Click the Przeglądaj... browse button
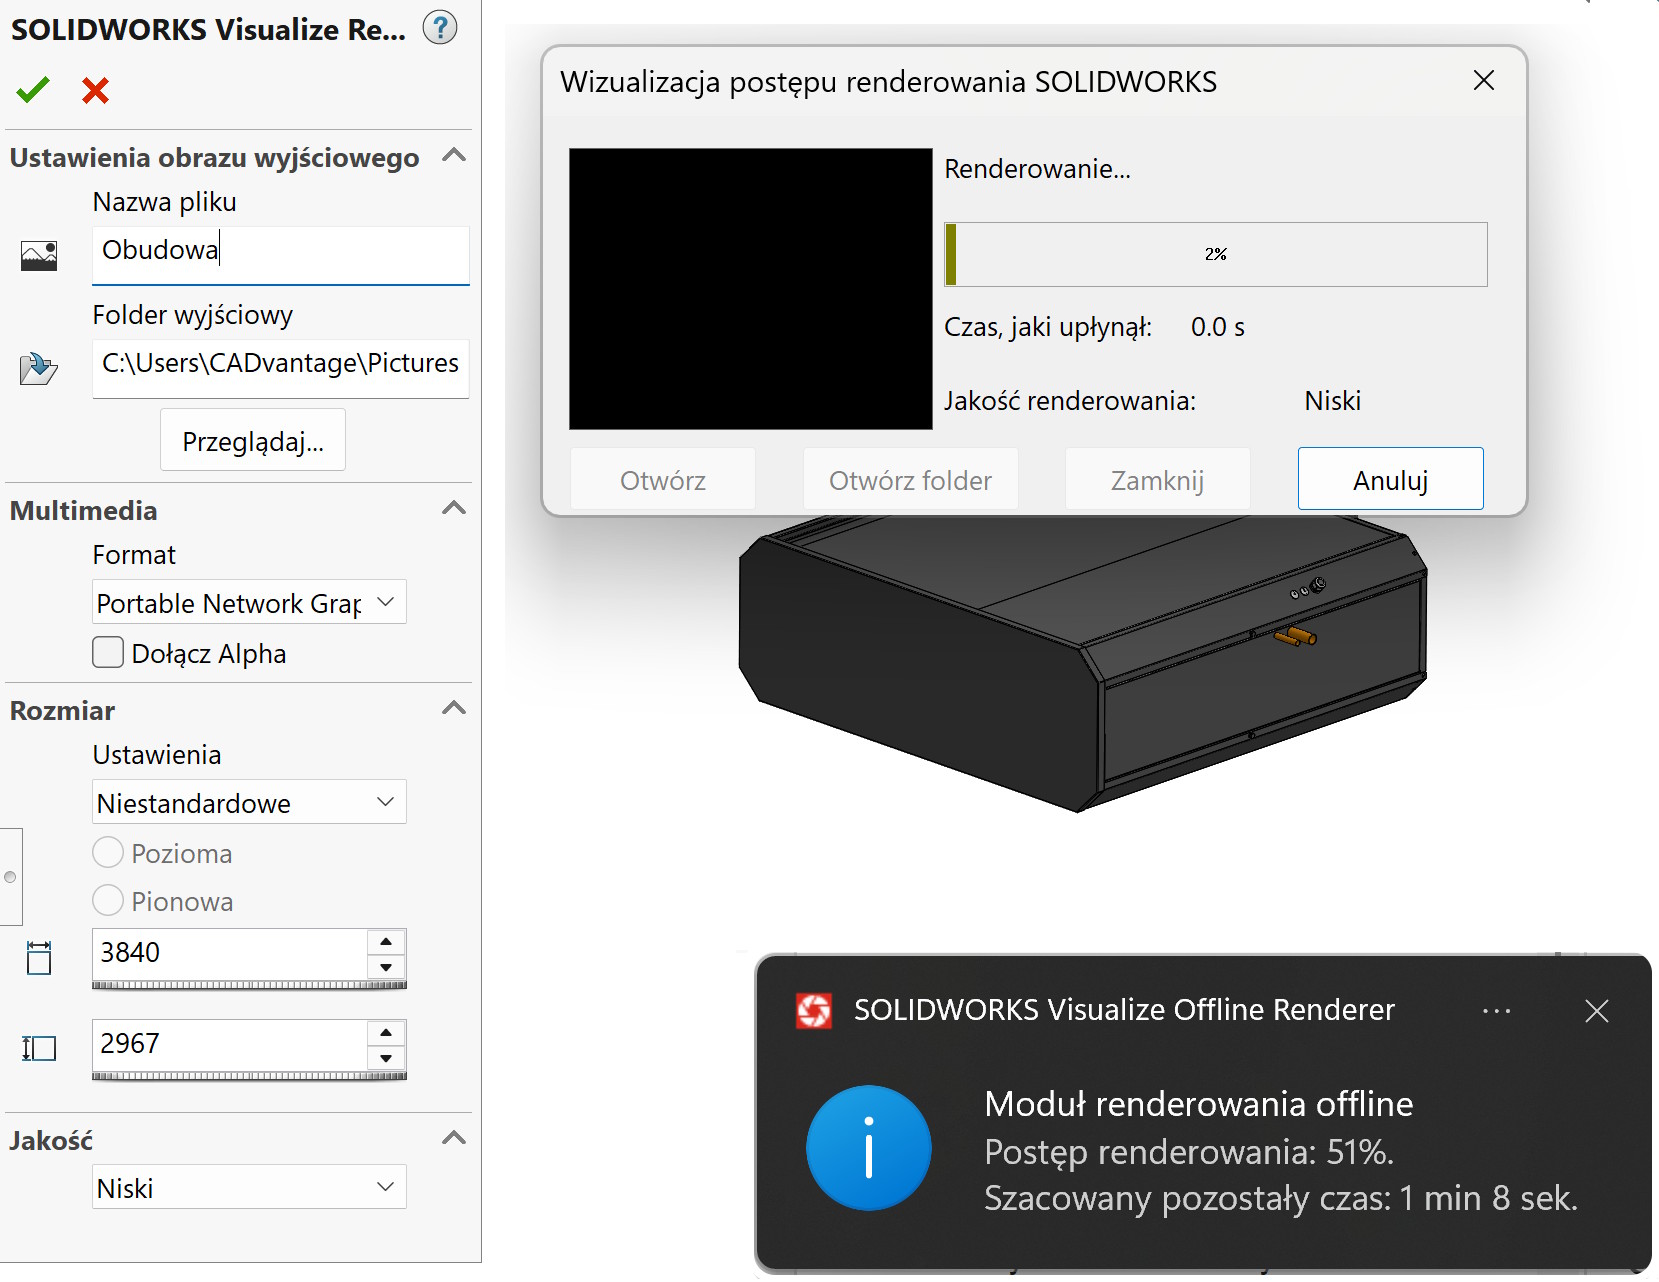 [253, 441]
